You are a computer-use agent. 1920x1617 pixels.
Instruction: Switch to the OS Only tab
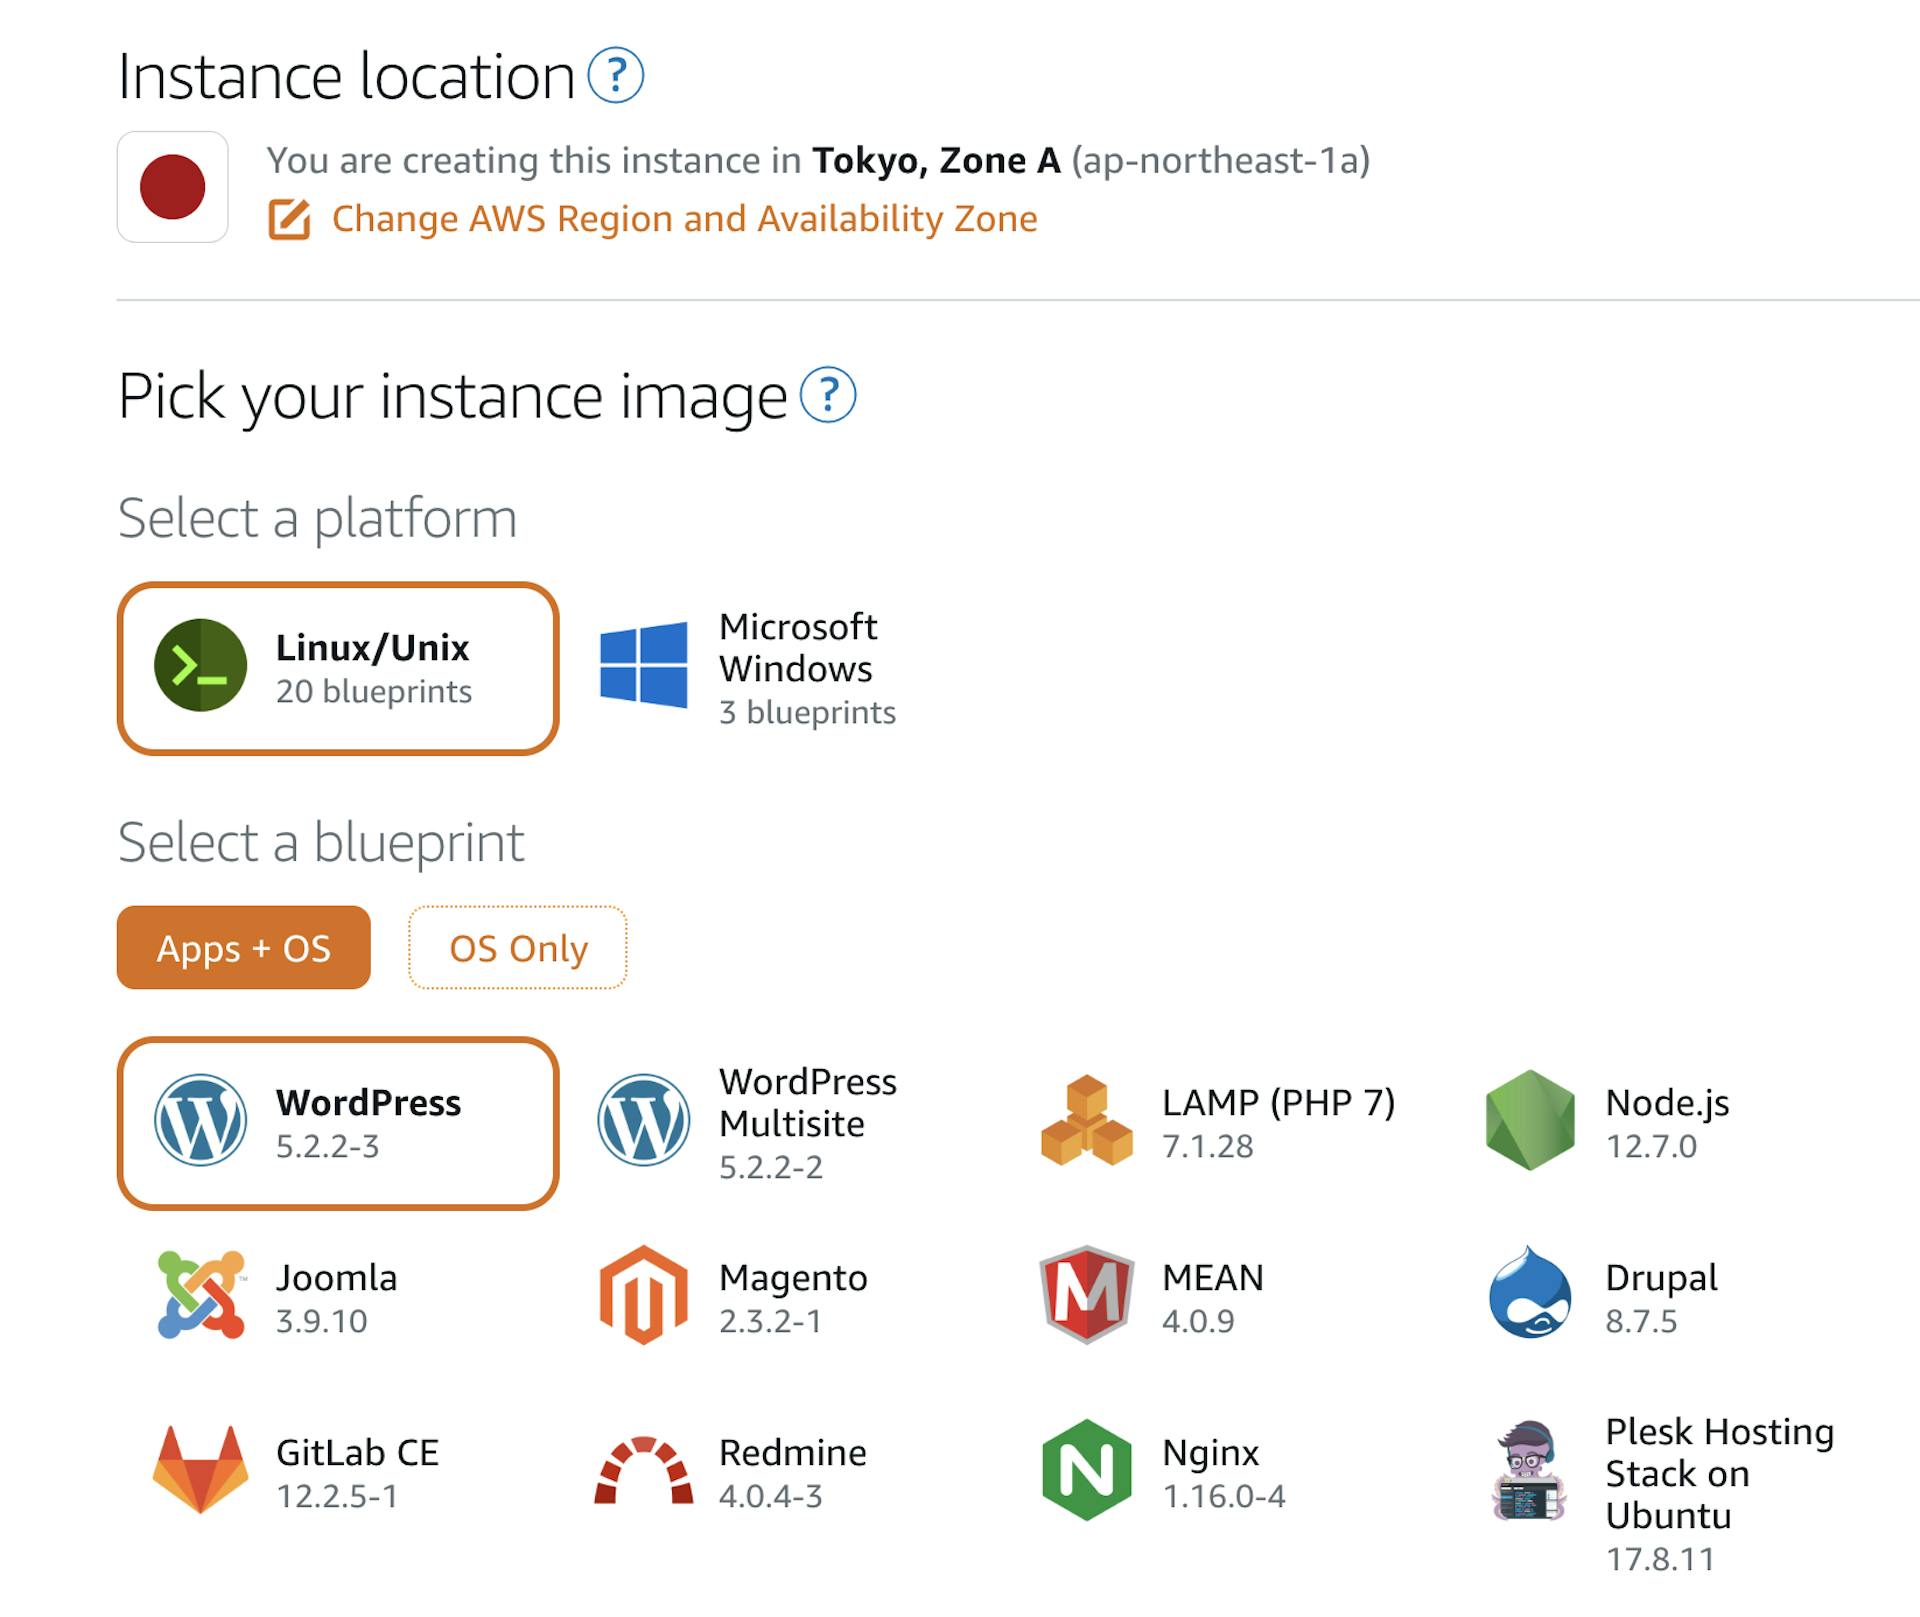click(x=517, y=948)
